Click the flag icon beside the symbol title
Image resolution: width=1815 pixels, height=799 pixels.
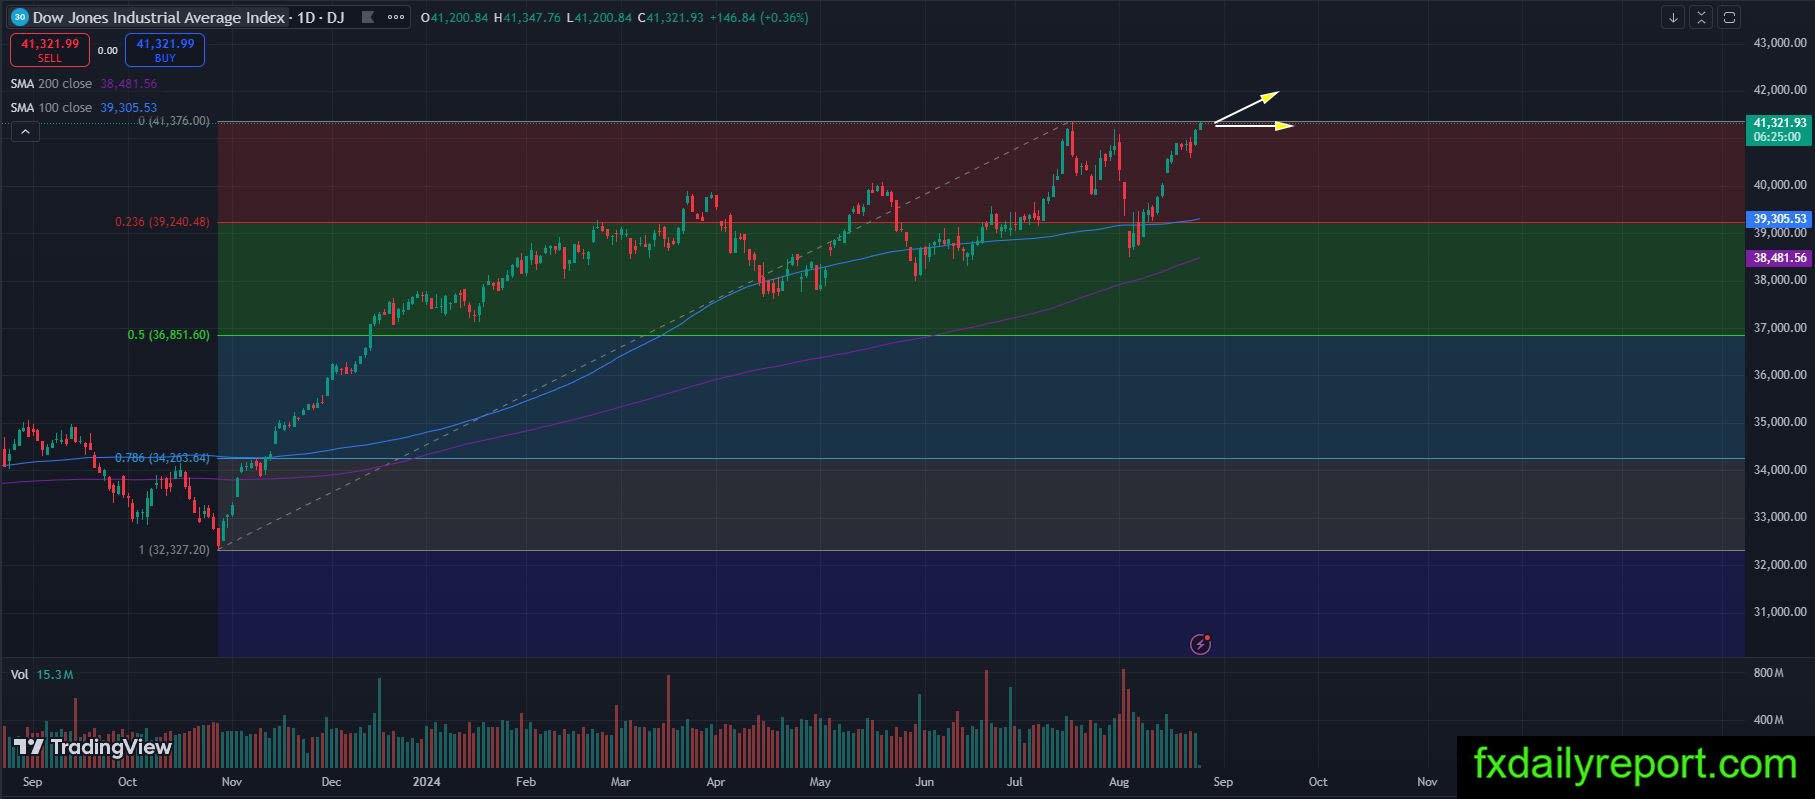coord(368,17)
